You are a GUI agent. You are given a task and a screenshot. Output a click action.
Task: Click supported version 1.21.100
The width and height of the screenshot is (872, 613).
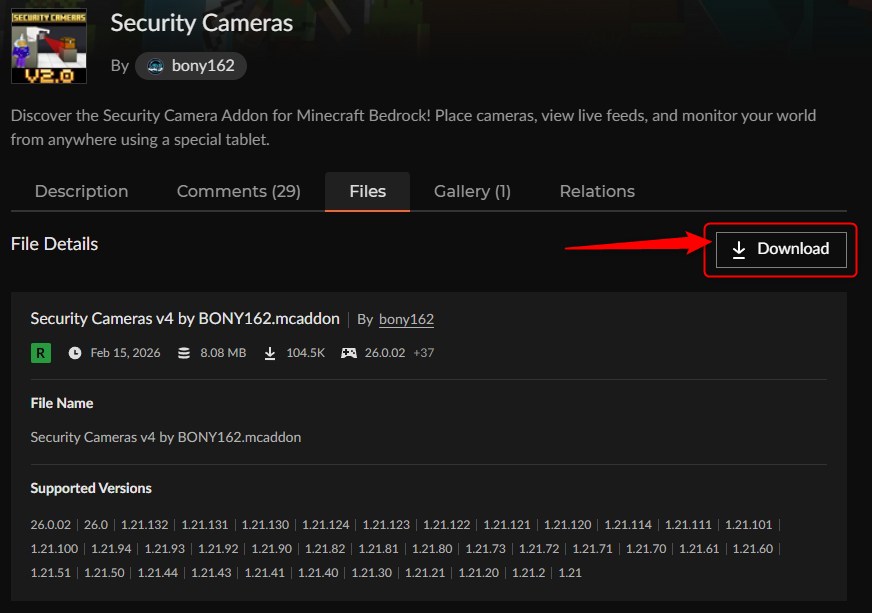pos(54,548)
